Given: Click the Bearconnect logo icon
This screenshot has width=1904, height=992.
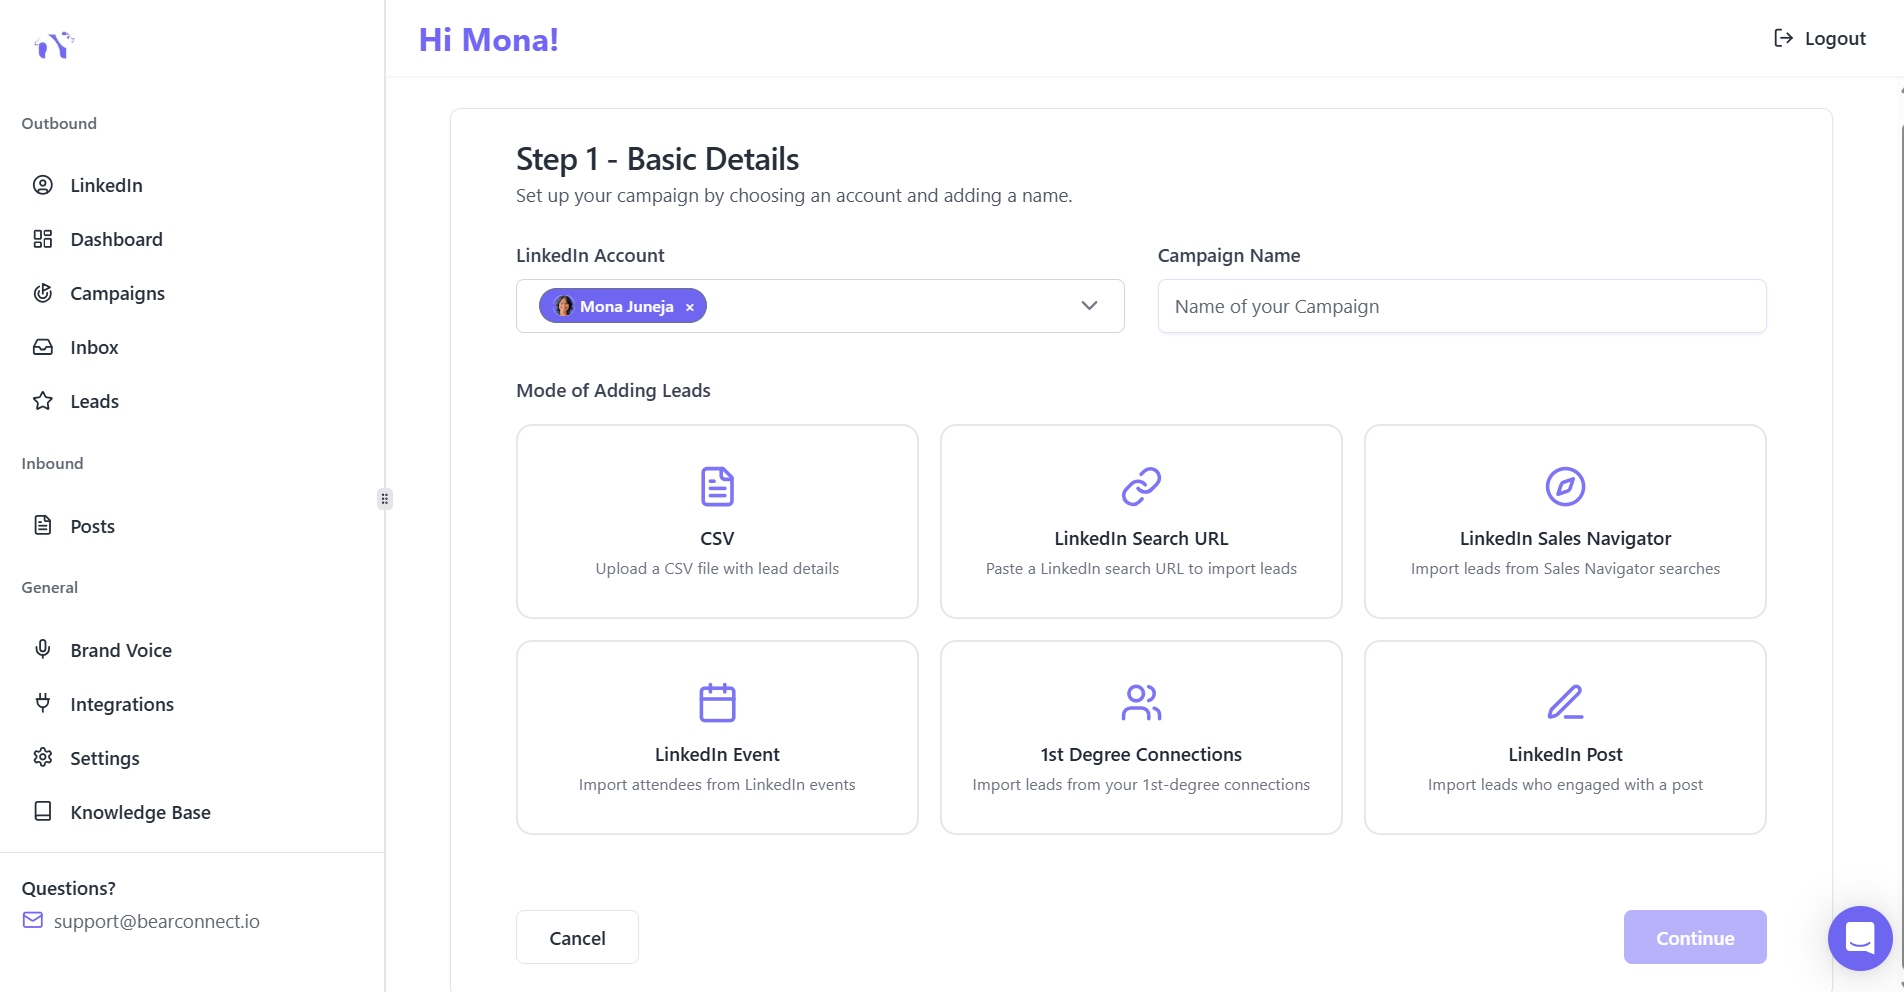Looking at the screenshot, I should click(54, 45).
